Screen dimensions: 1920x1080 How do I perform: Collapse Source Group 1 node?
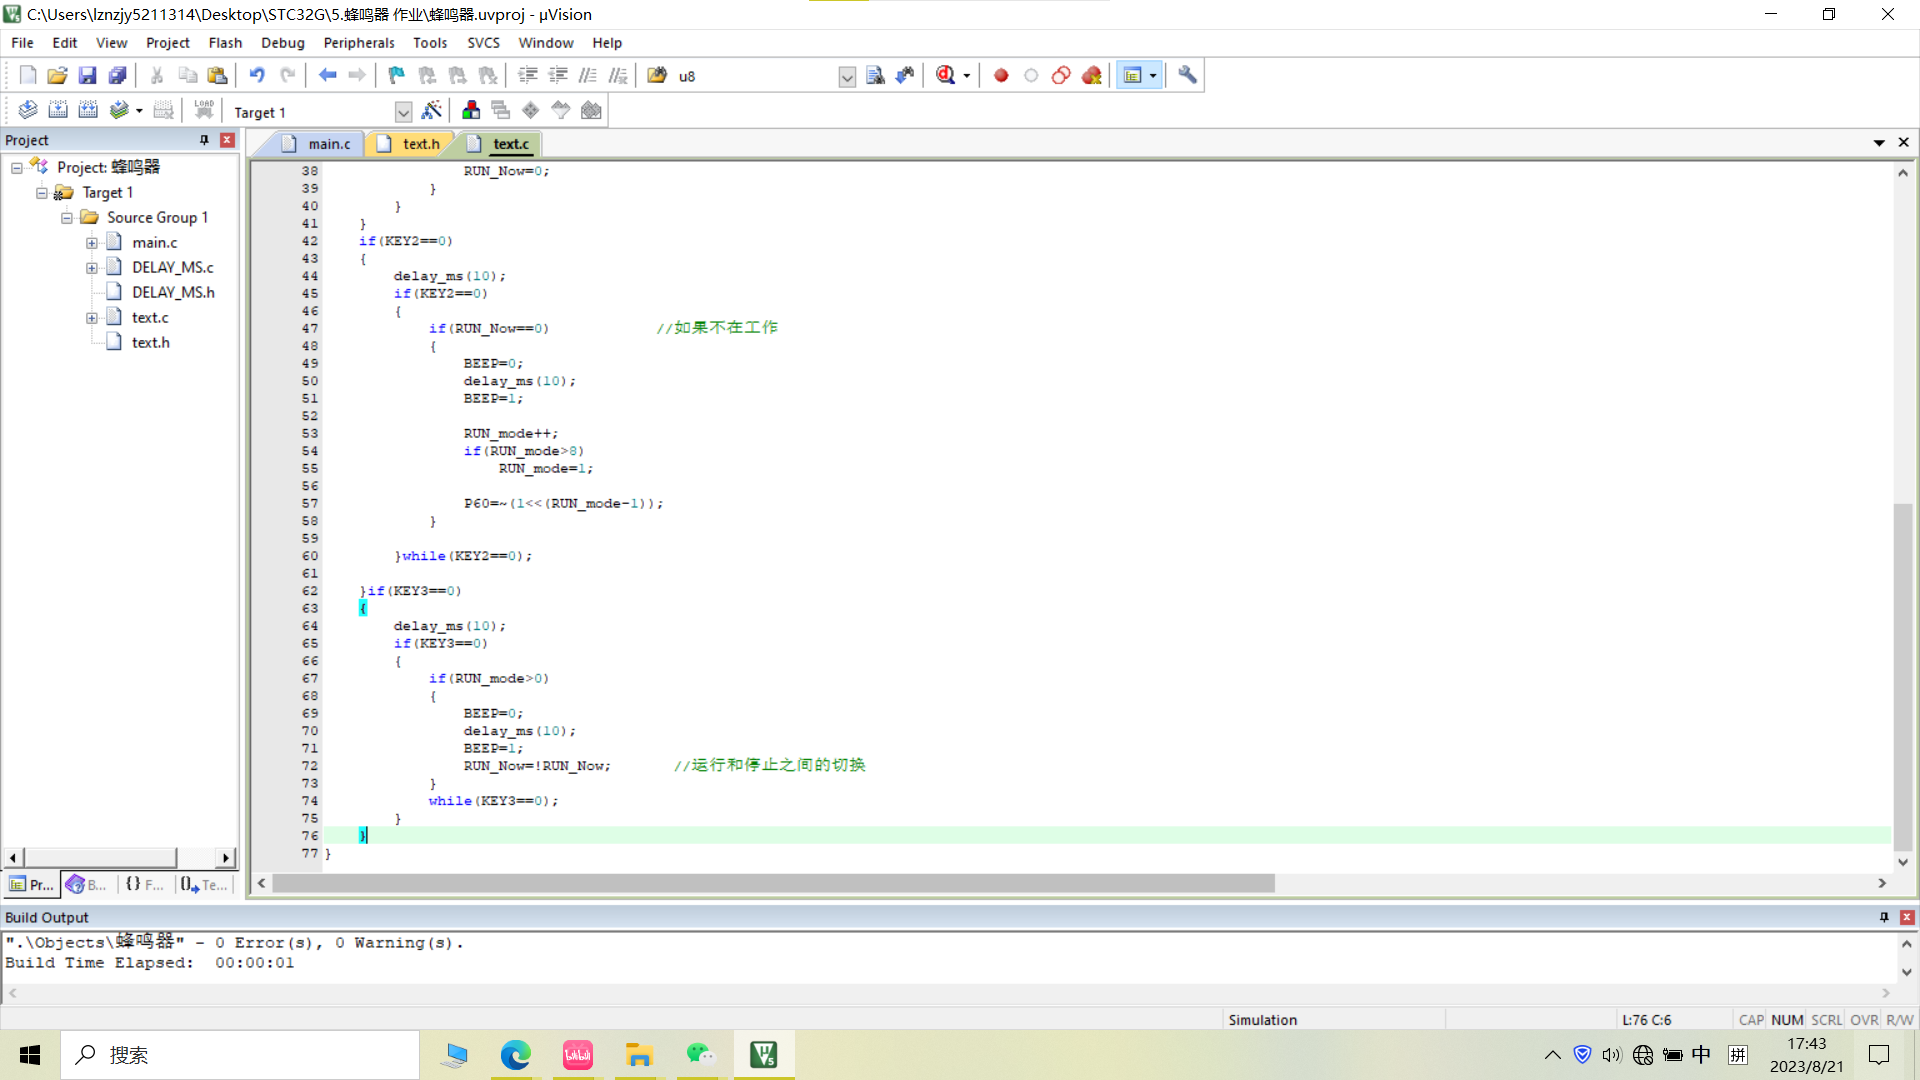click(x=67, y=218)
